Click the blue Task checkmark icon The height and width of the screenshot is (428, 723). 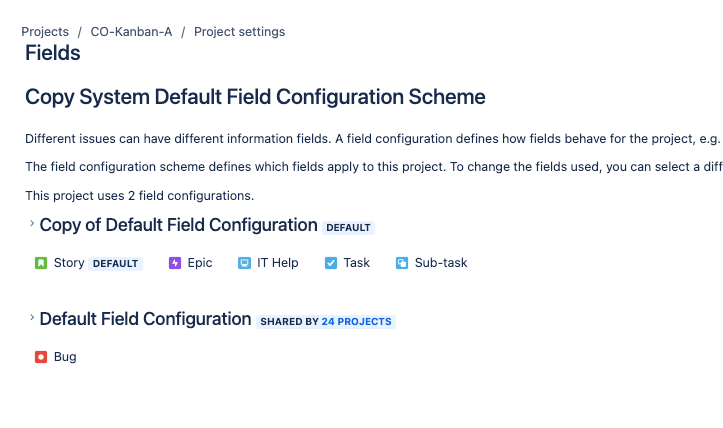(331, 263)
